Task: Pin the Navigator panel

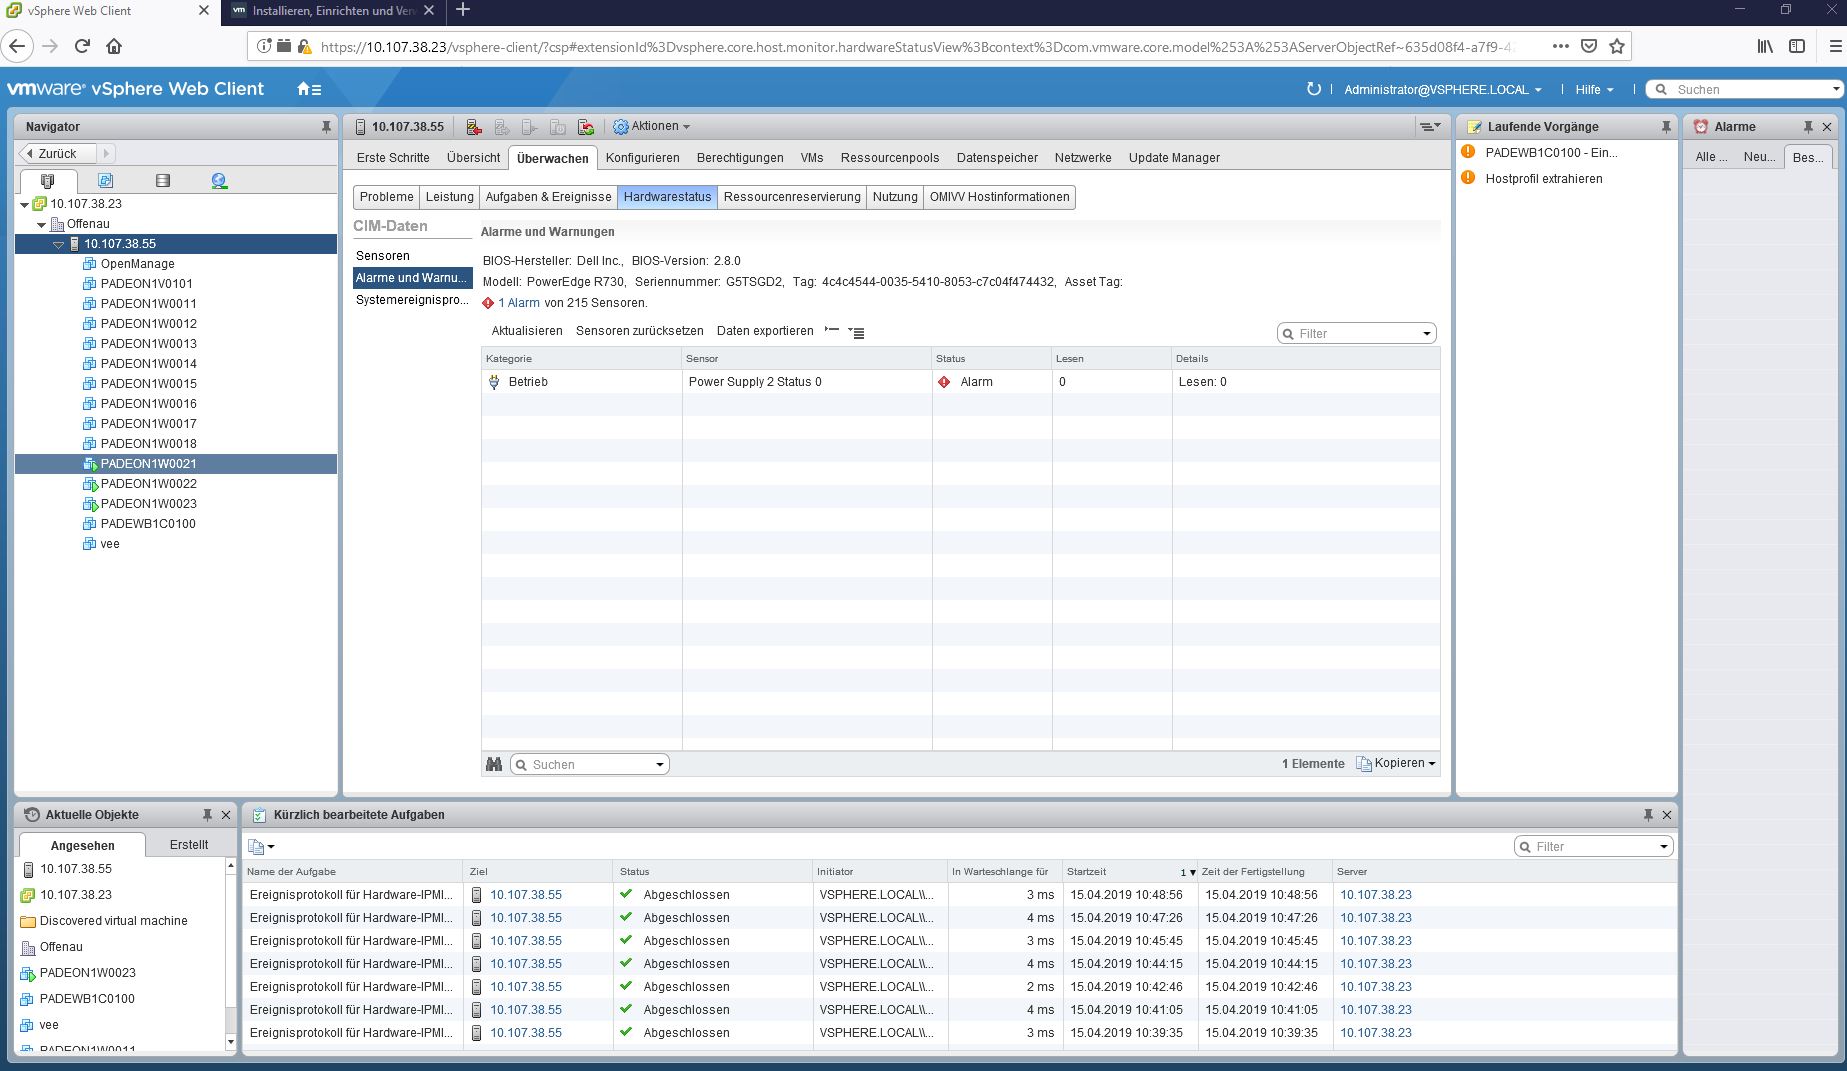Action: point(324,126)
